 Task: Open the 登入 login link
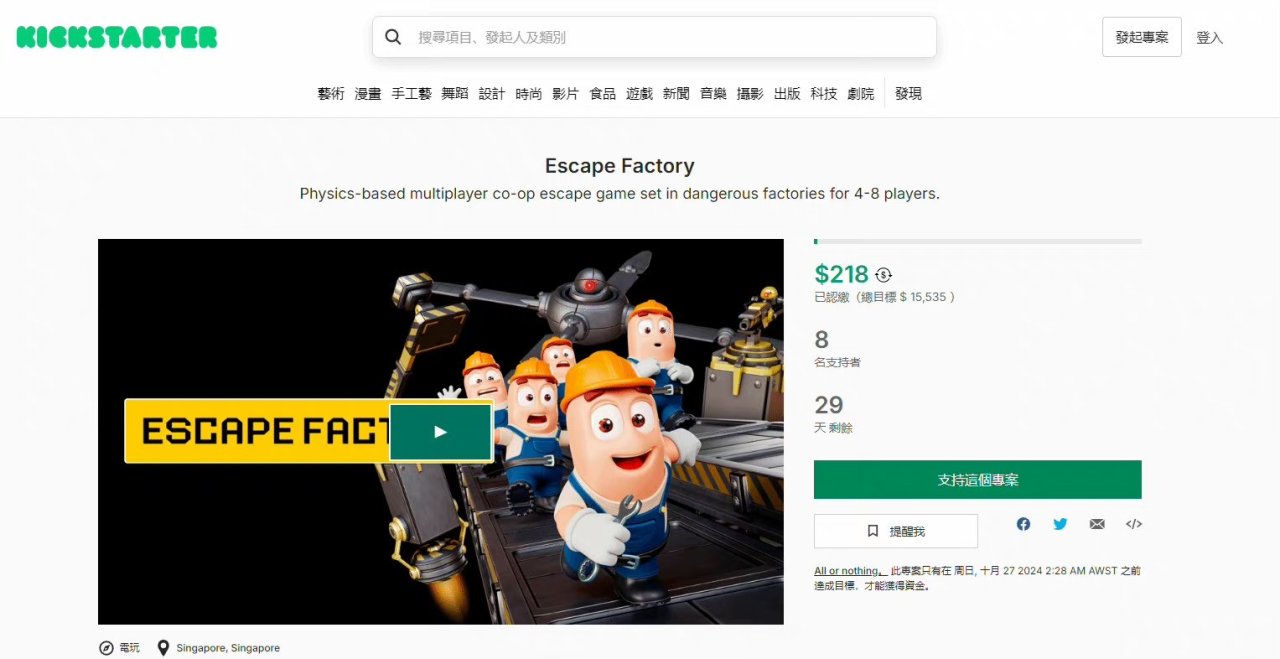(1210, 37)
